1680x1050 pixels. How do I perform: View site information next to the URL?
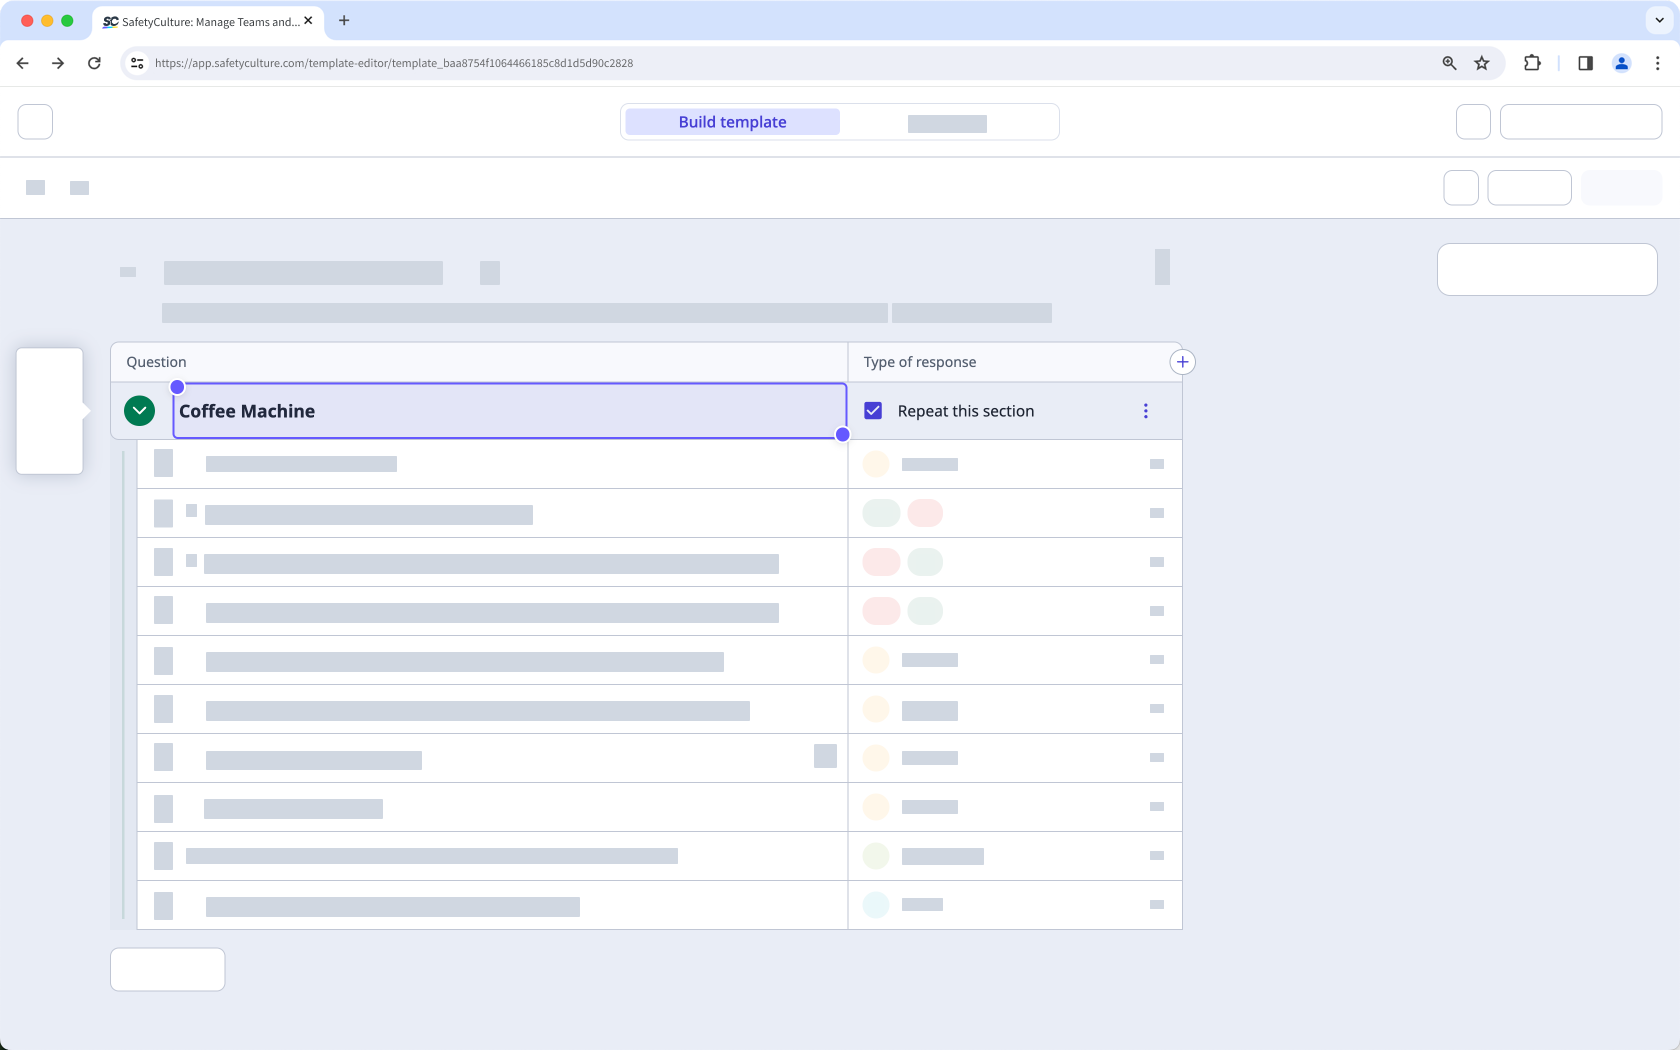[137, 63]
